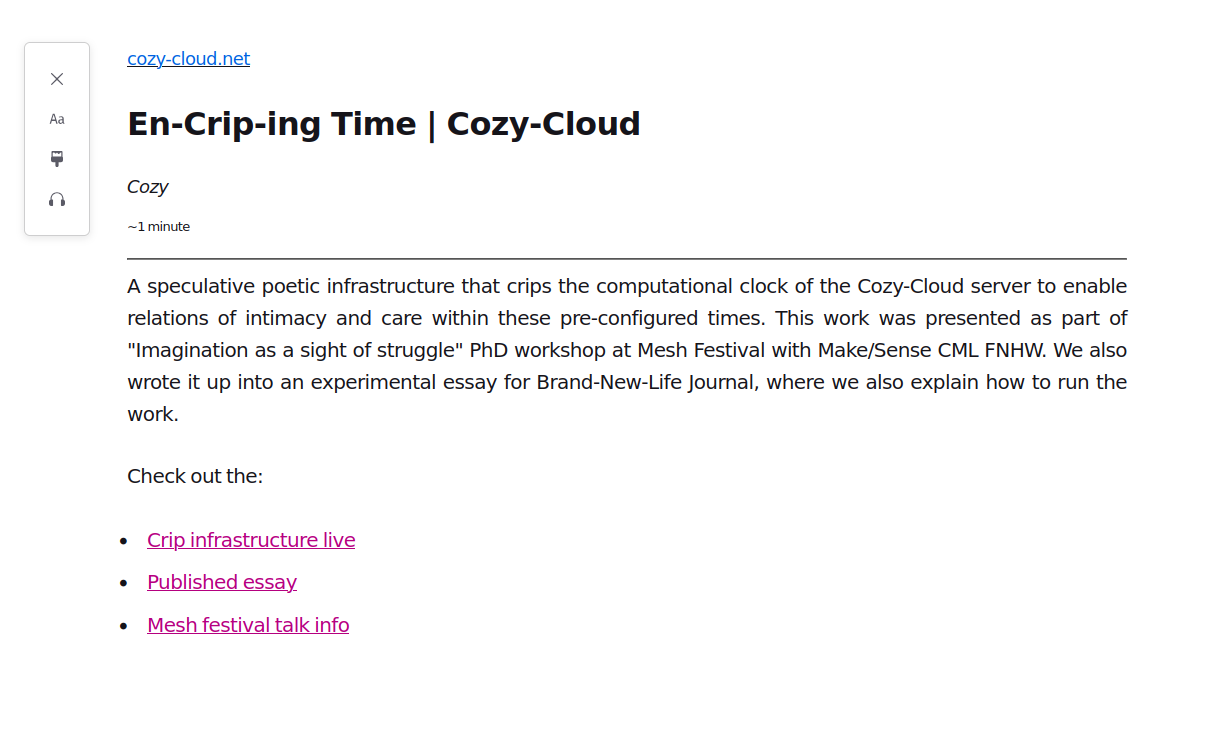Screen dimensions: 1211x731
Task: Start the headphones read aloud narration
Action: click(57, 199)
